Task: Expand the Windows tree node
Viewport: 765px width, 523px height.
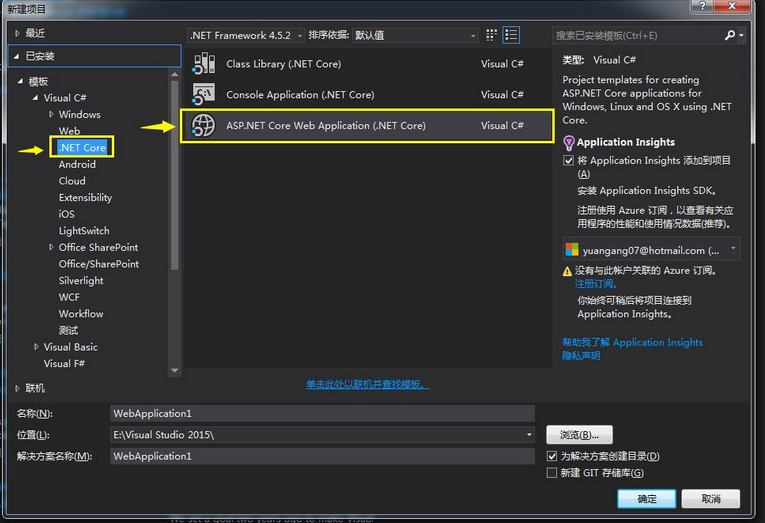Action: [51, 114]
